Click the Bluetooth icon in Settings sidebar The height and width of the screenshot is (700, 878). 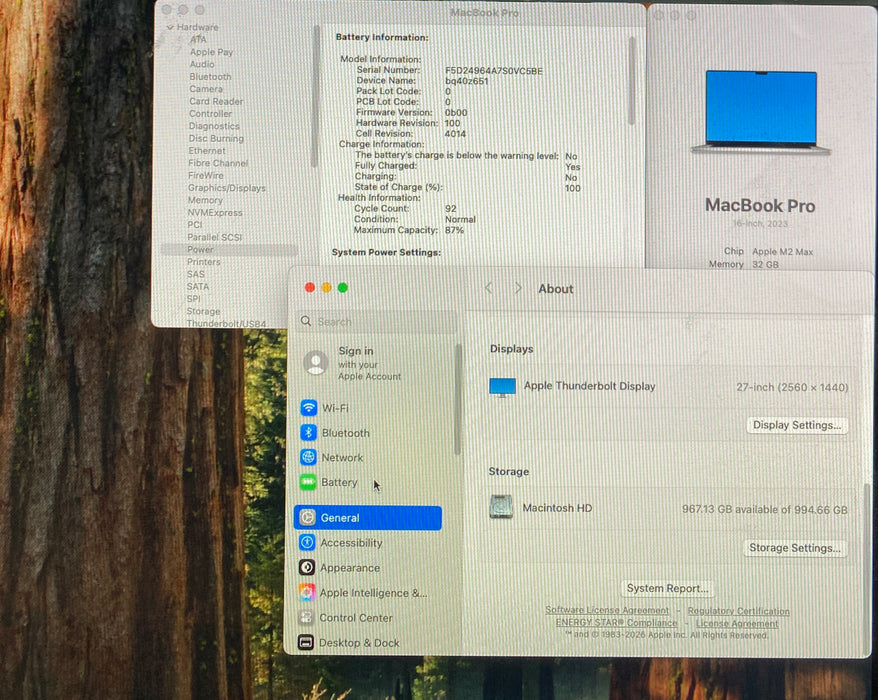[x=309, y=432]
